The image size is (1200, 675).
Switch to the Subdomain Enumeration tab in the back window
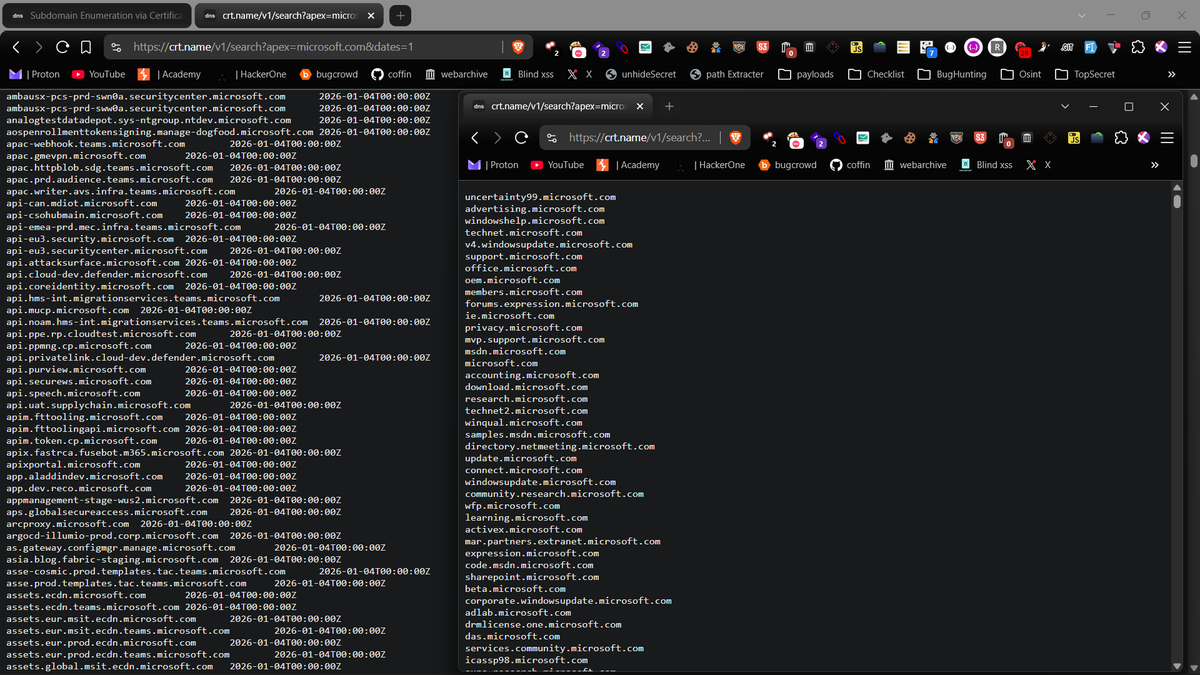(95, 16)
